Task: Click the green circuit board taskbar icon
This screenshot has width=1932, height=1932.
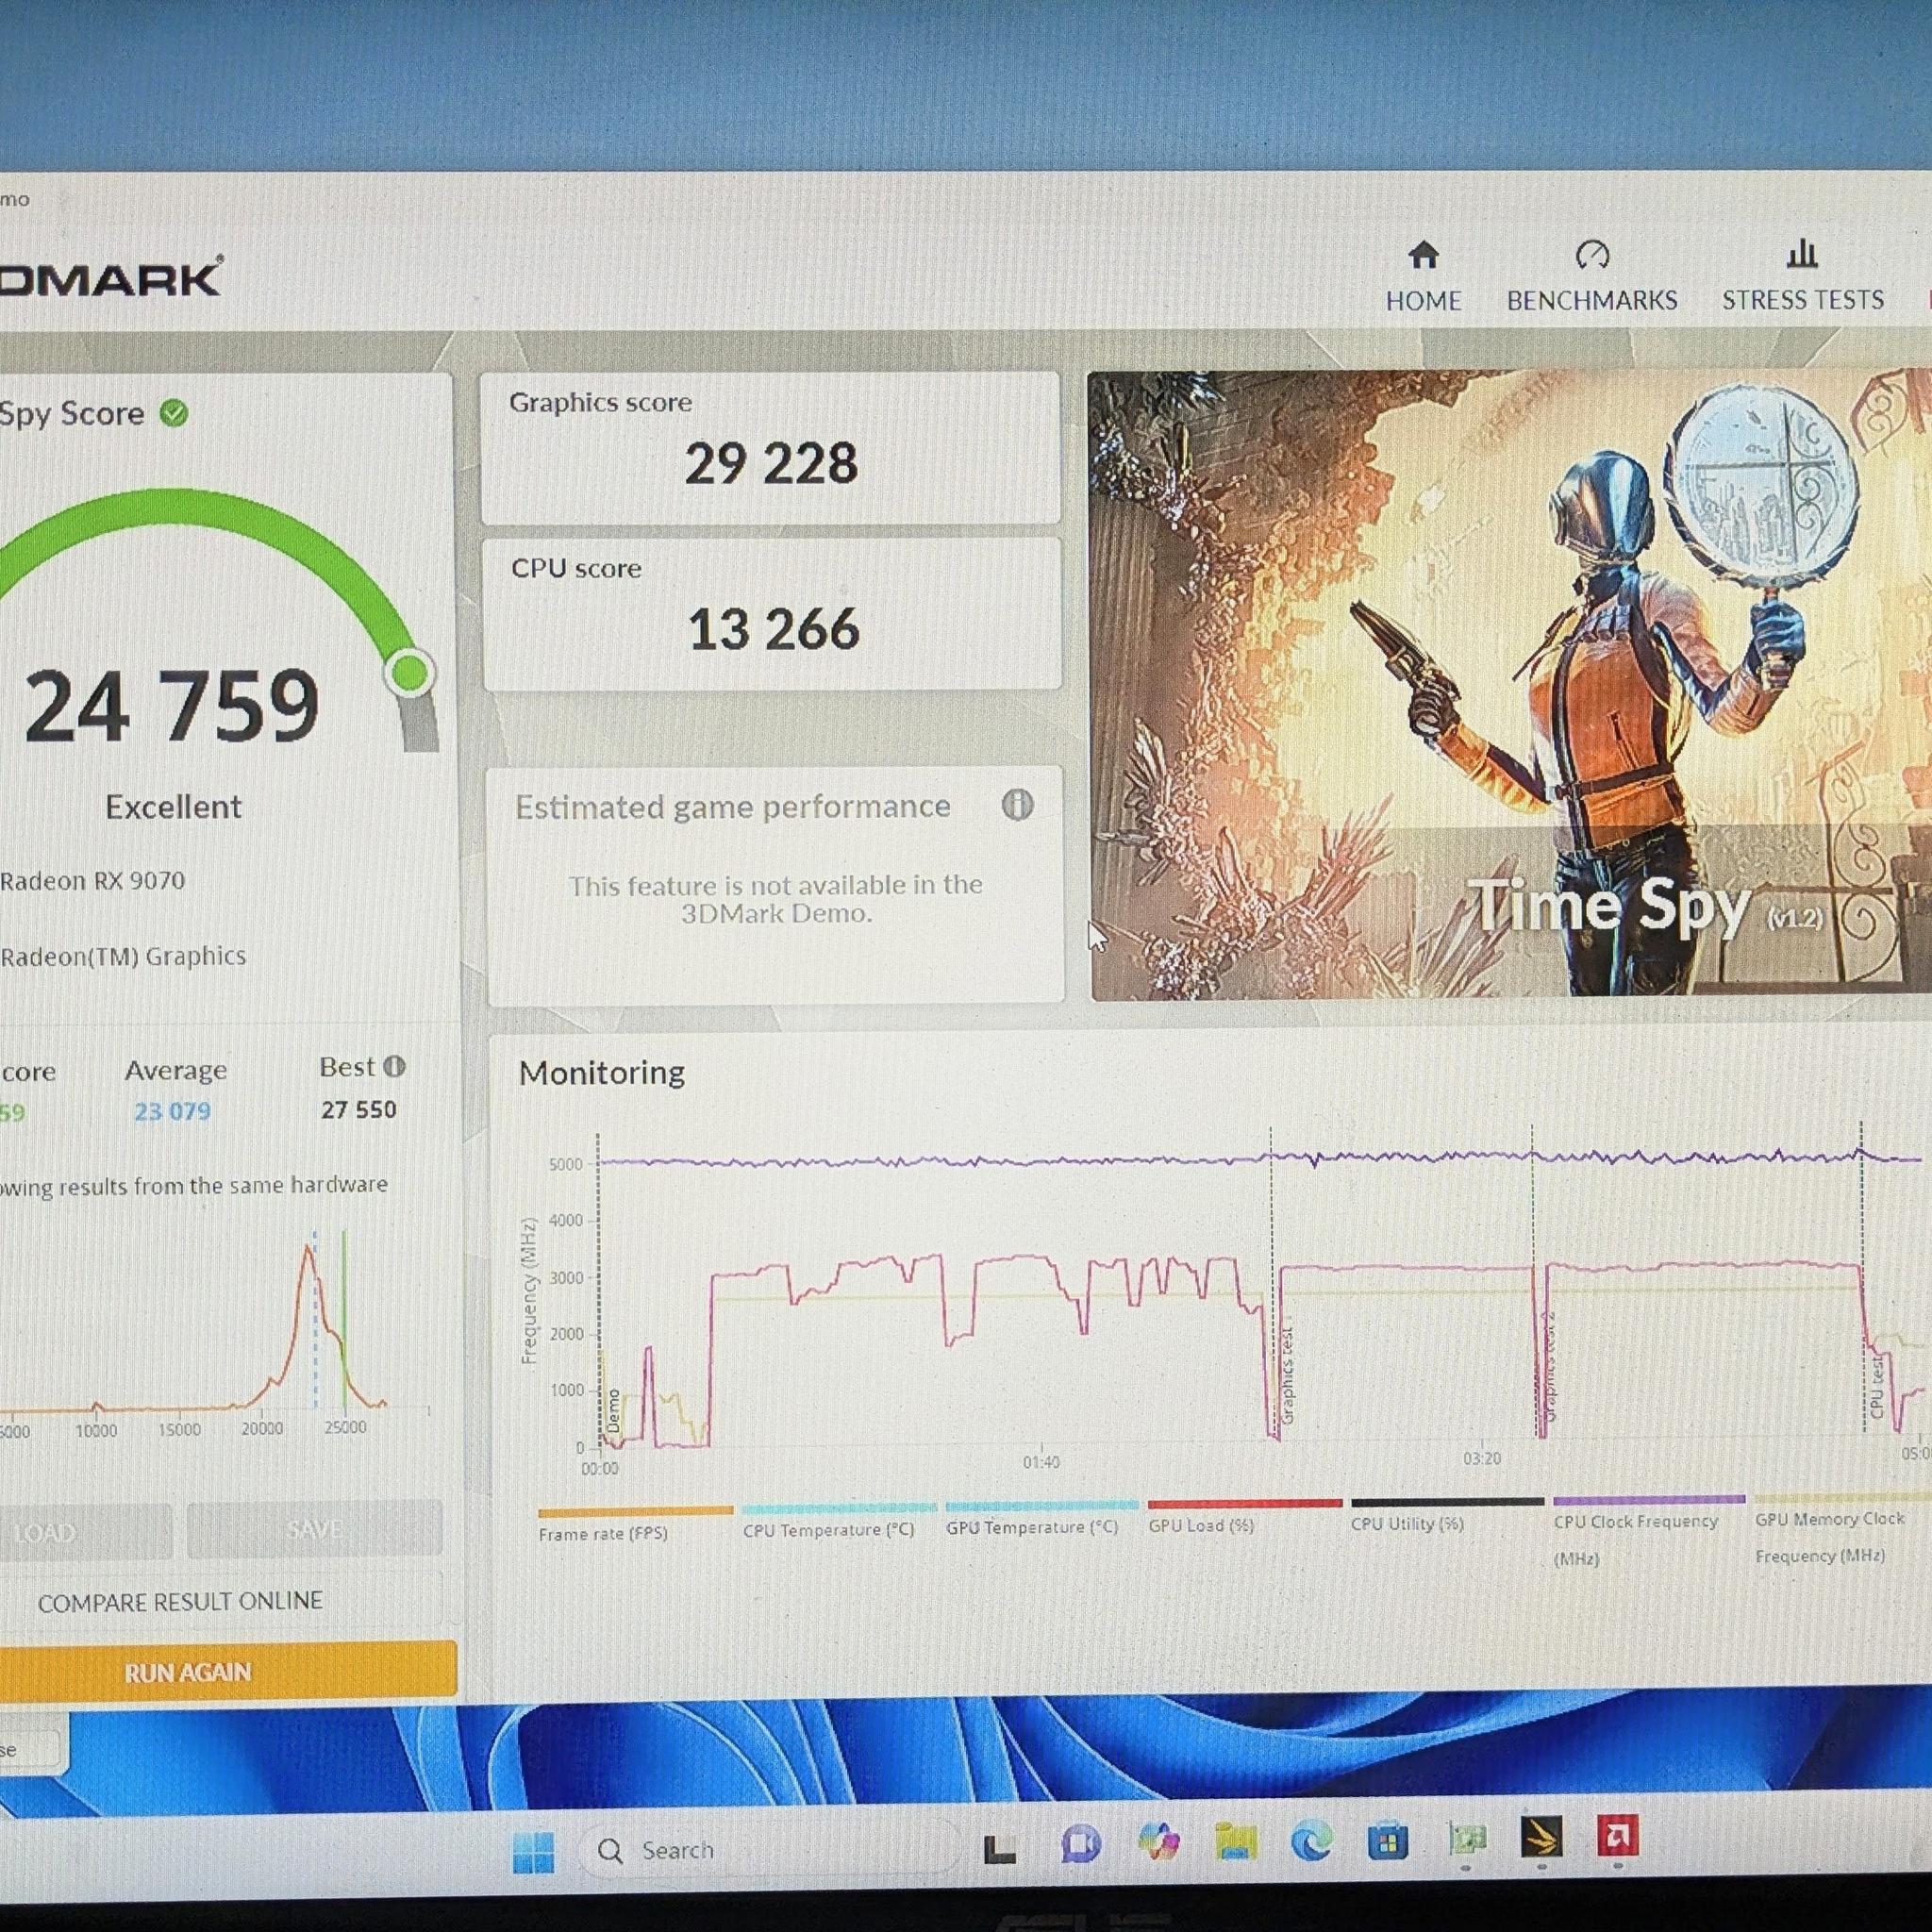Action: (x=1466, y=1838)
